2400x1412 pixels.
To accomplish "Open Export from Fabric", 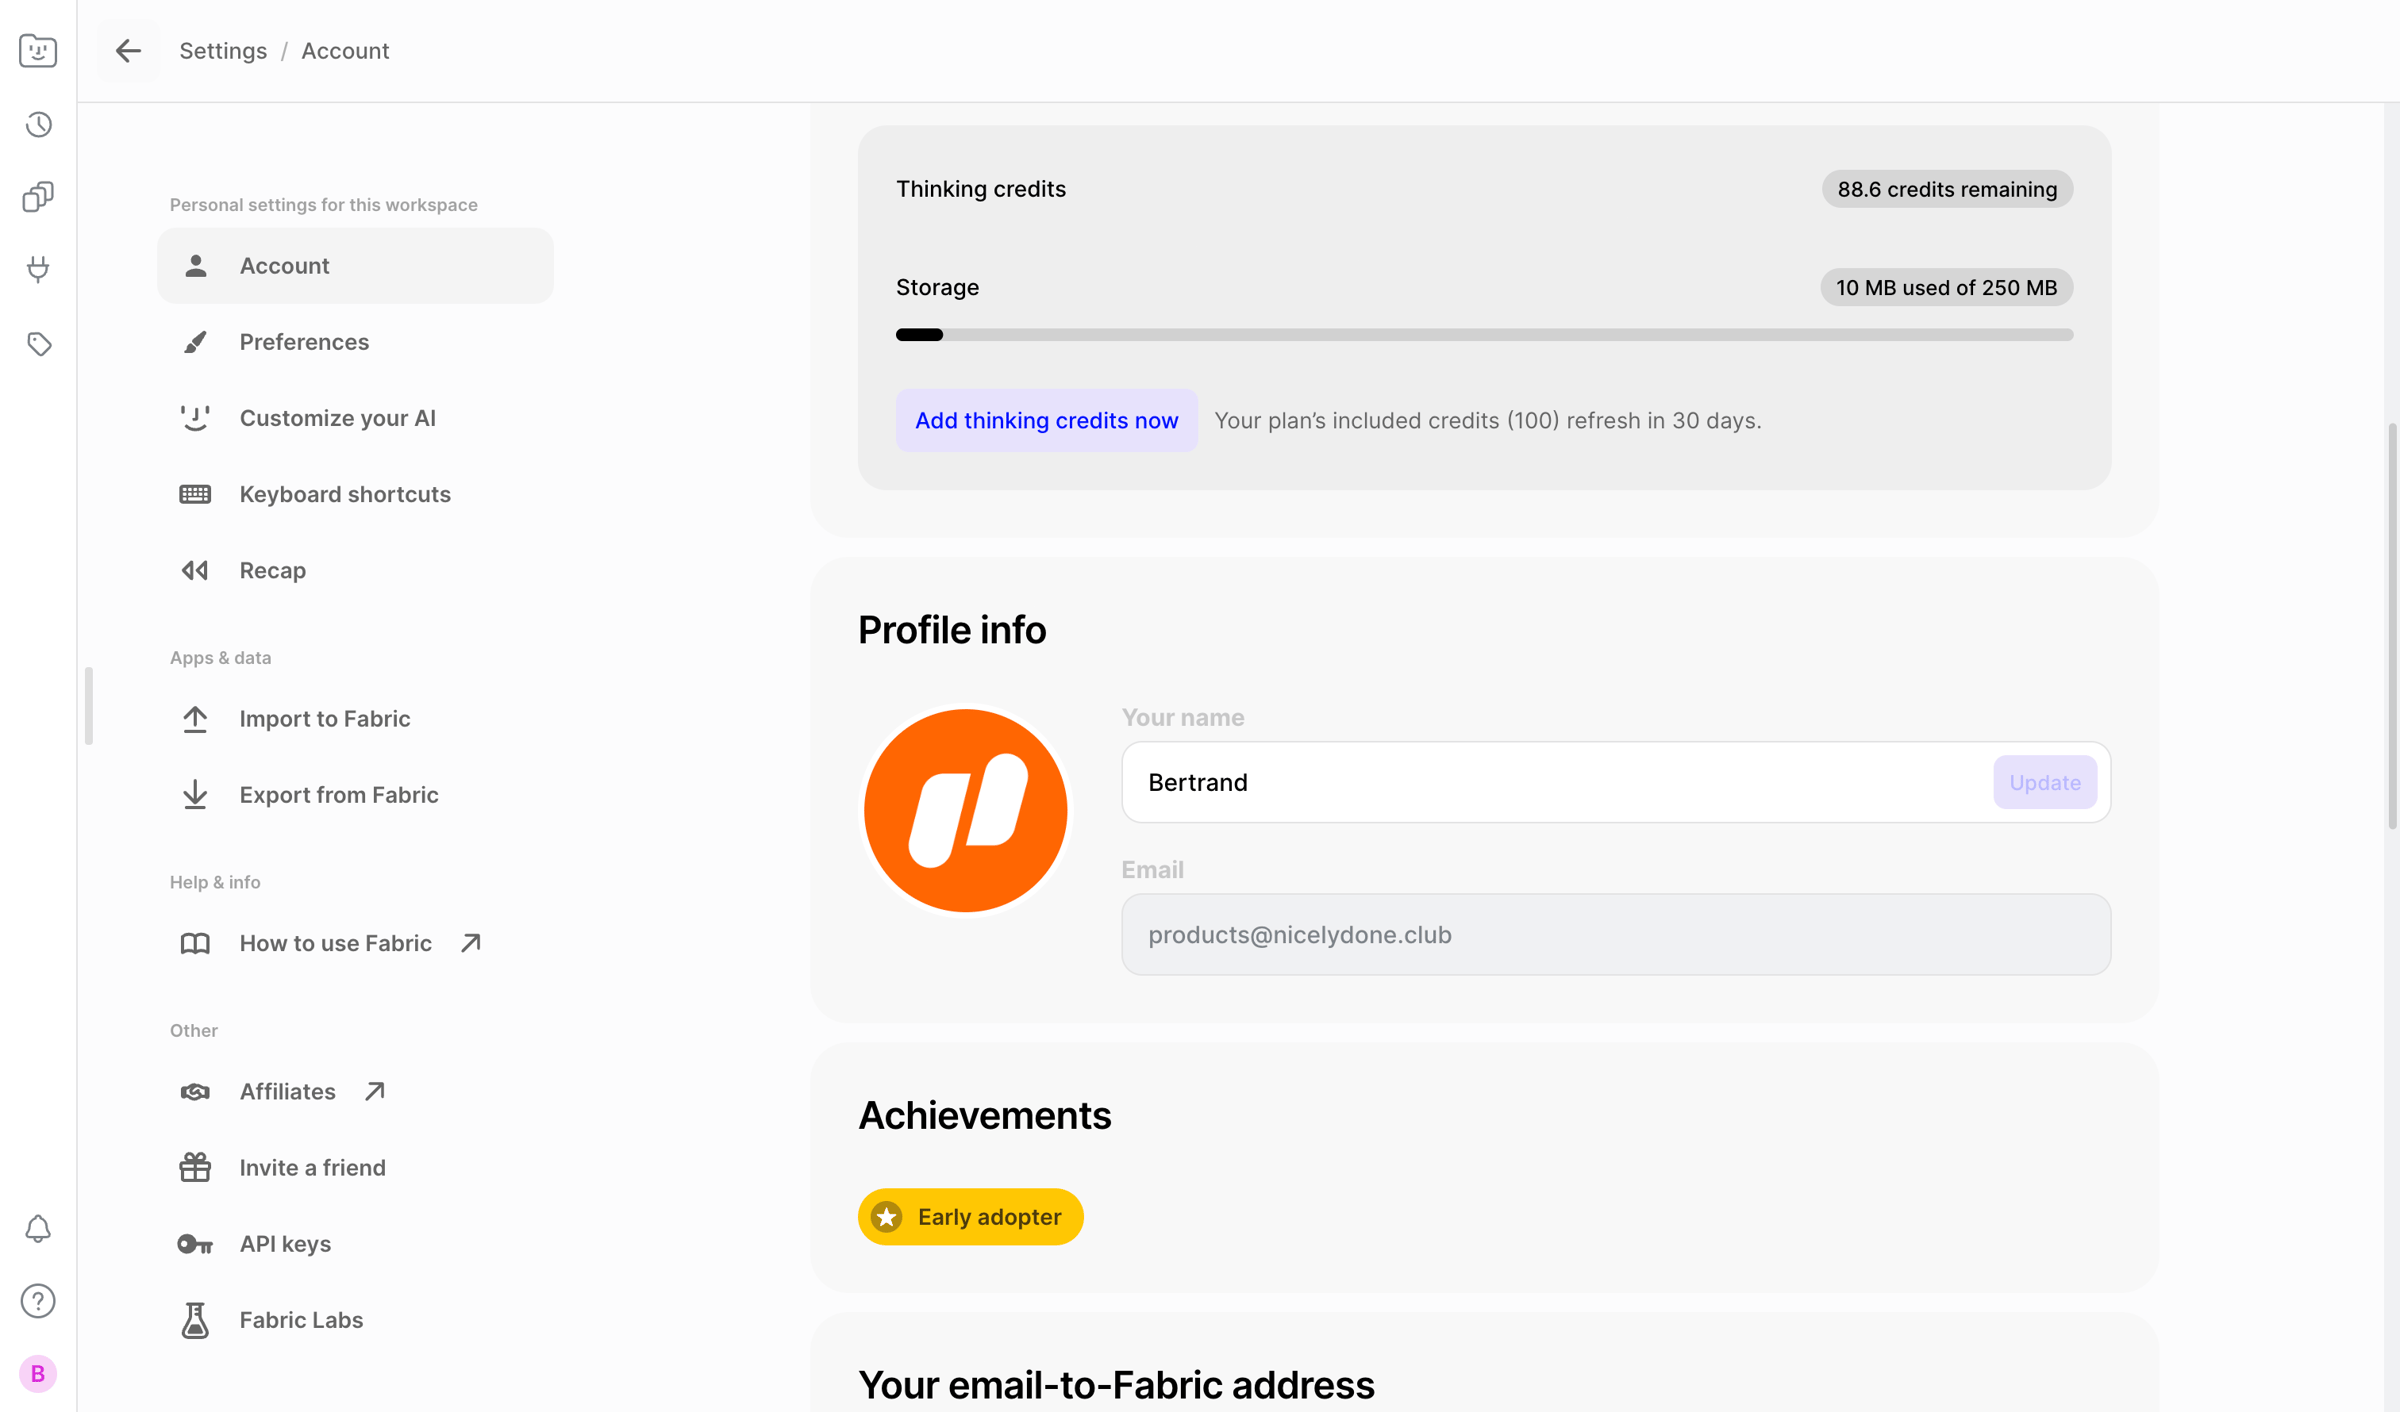I will [355, 795].
